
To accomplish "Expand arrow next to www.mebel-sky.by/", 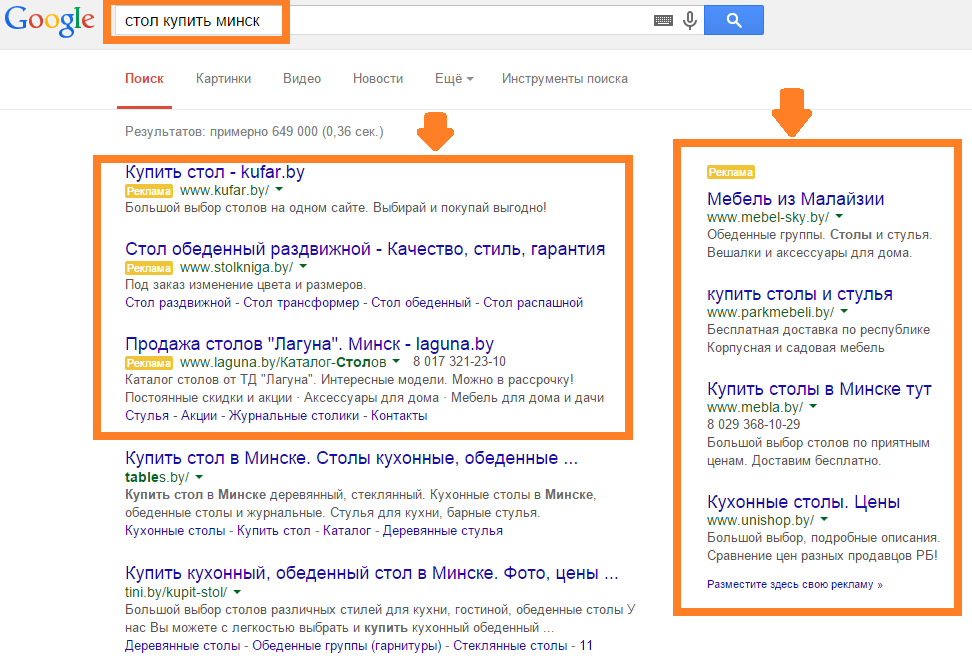I will [839, 216].
